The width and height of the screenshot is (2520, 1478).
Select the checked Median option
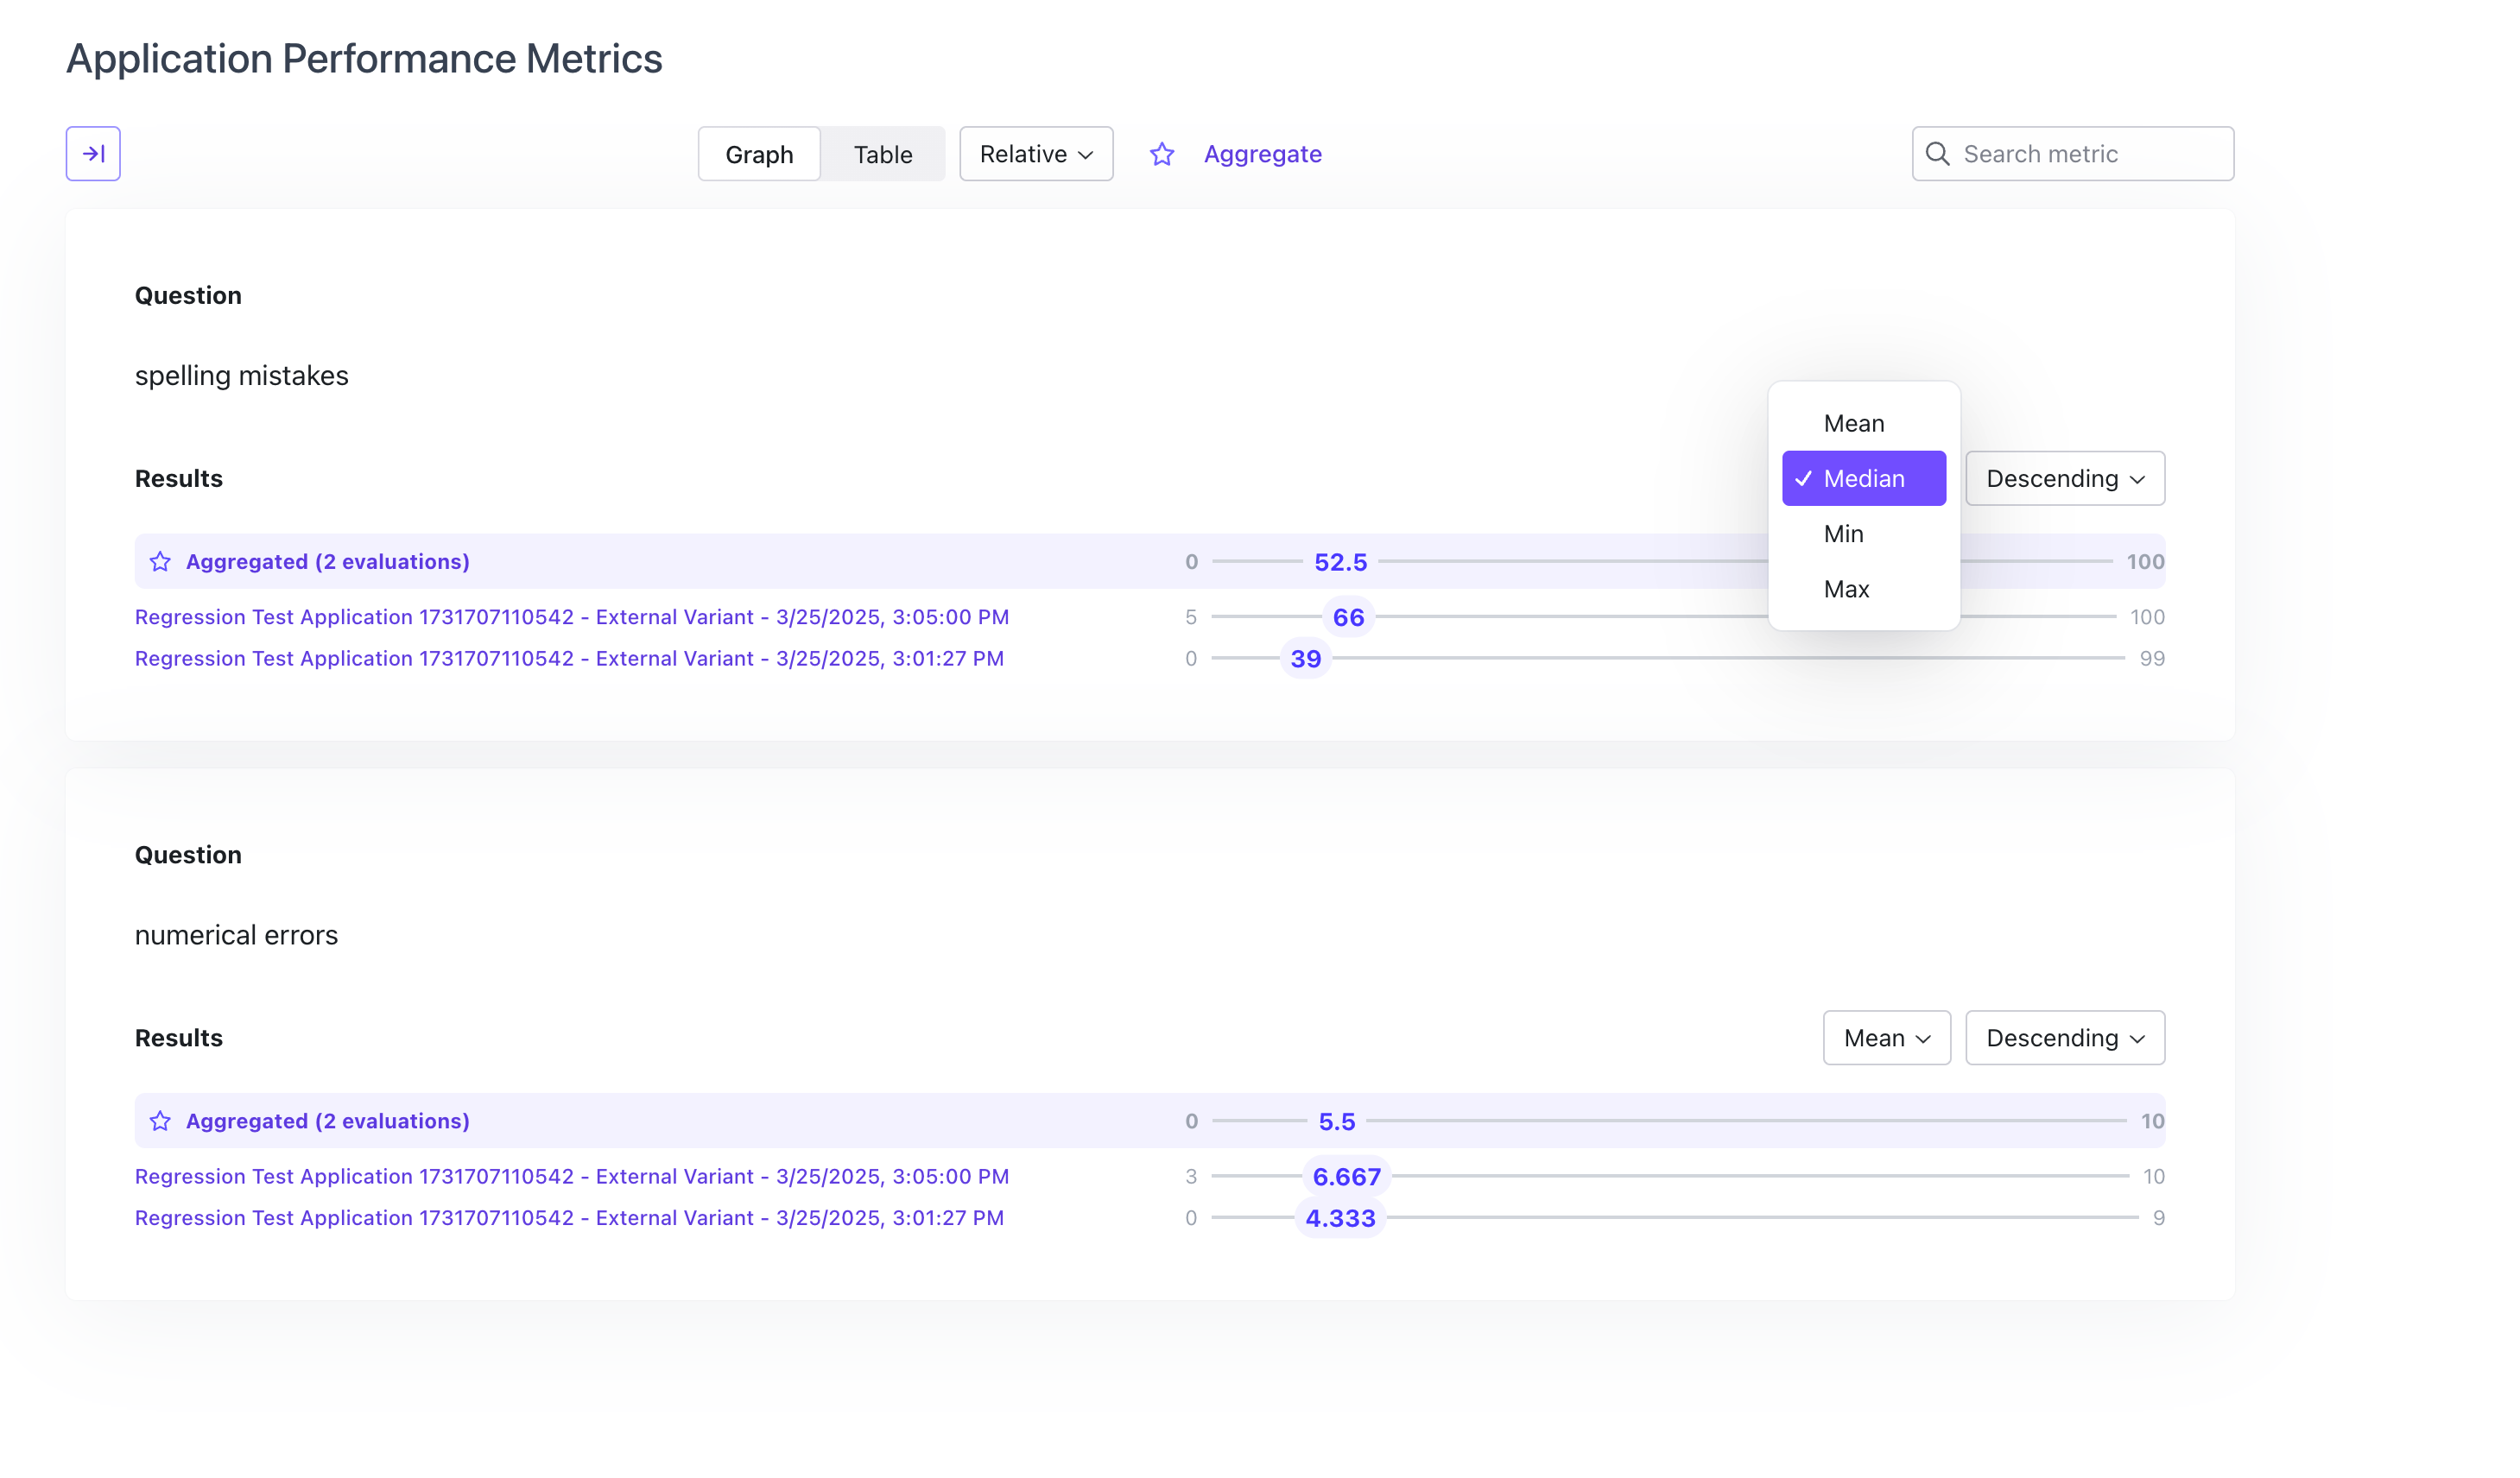[1863, 479]
